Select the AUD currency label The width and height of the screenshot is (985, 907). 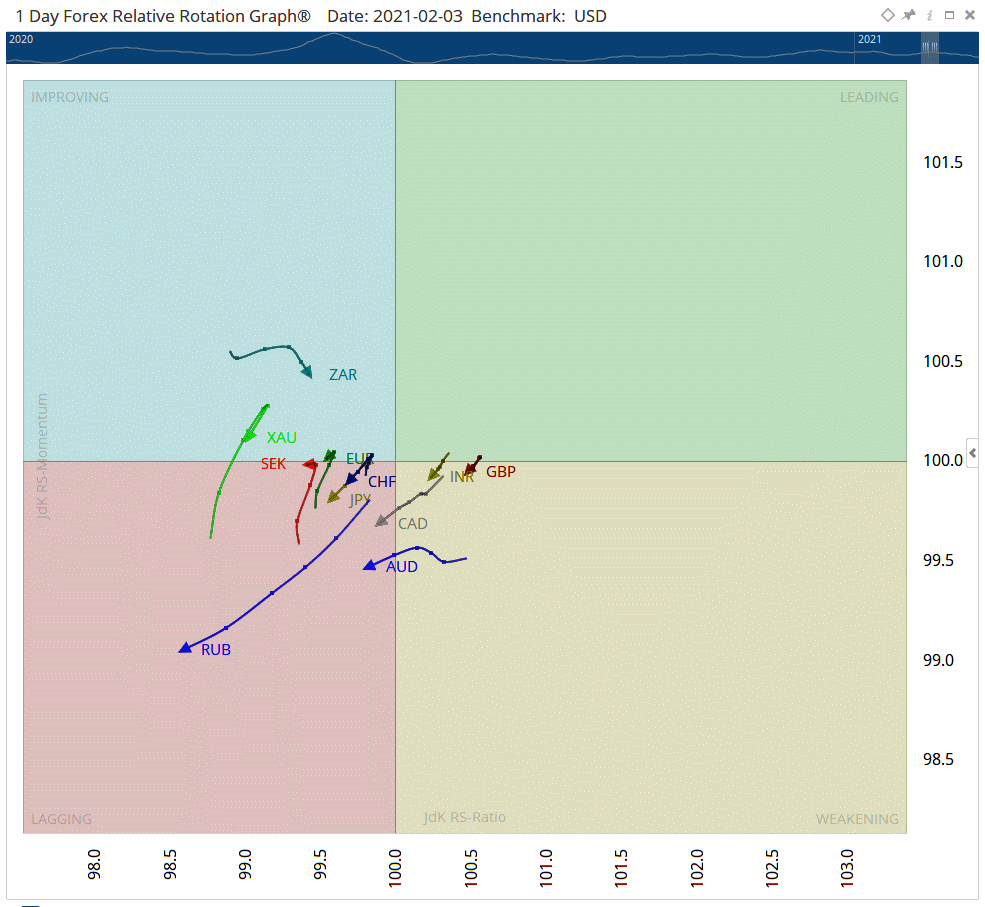[x=402, y=567]
